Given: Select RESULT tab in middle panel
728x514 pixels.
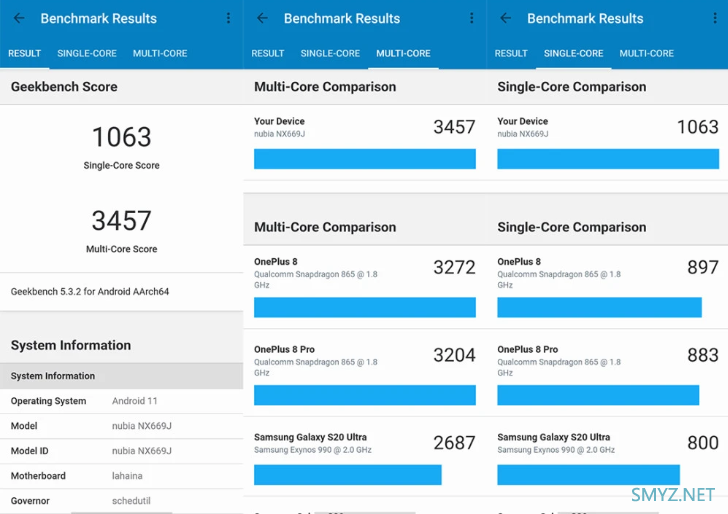Looking at the screenshot, I should pyautogui.click(x=268, y=53).
